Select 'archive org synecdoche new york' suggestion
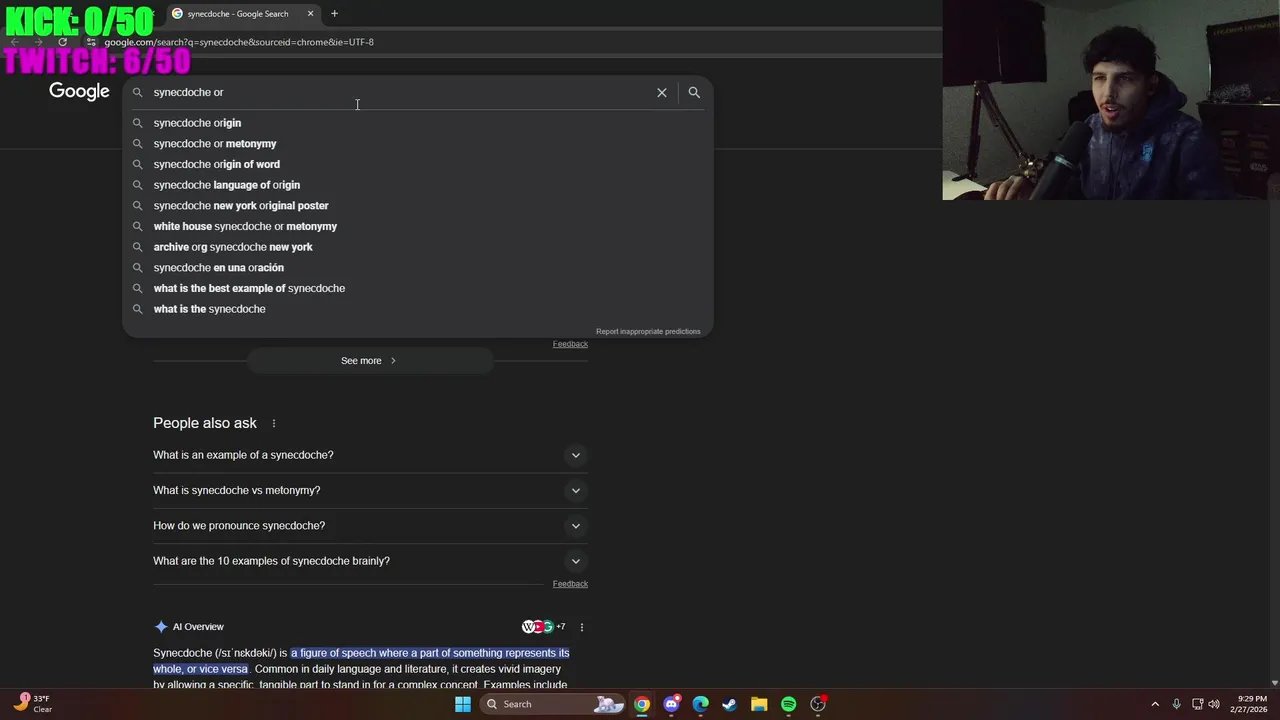Screen dimensions: 1280x720 tap(418, 247)
